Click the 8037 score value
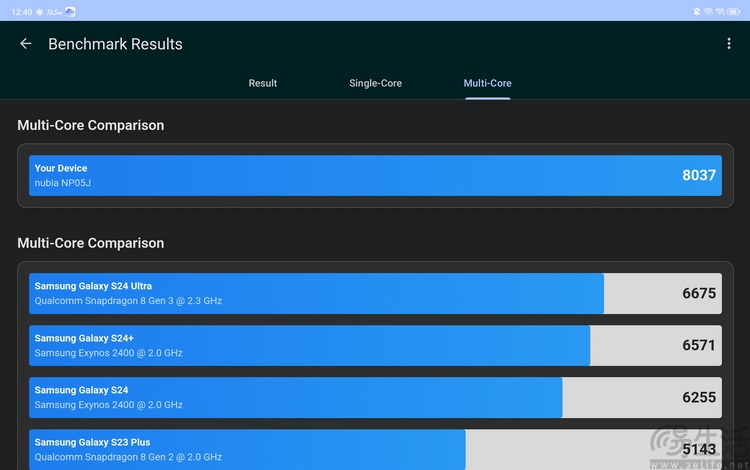The height and width of the screenshot is (470, 750). [x=699, y=175]
